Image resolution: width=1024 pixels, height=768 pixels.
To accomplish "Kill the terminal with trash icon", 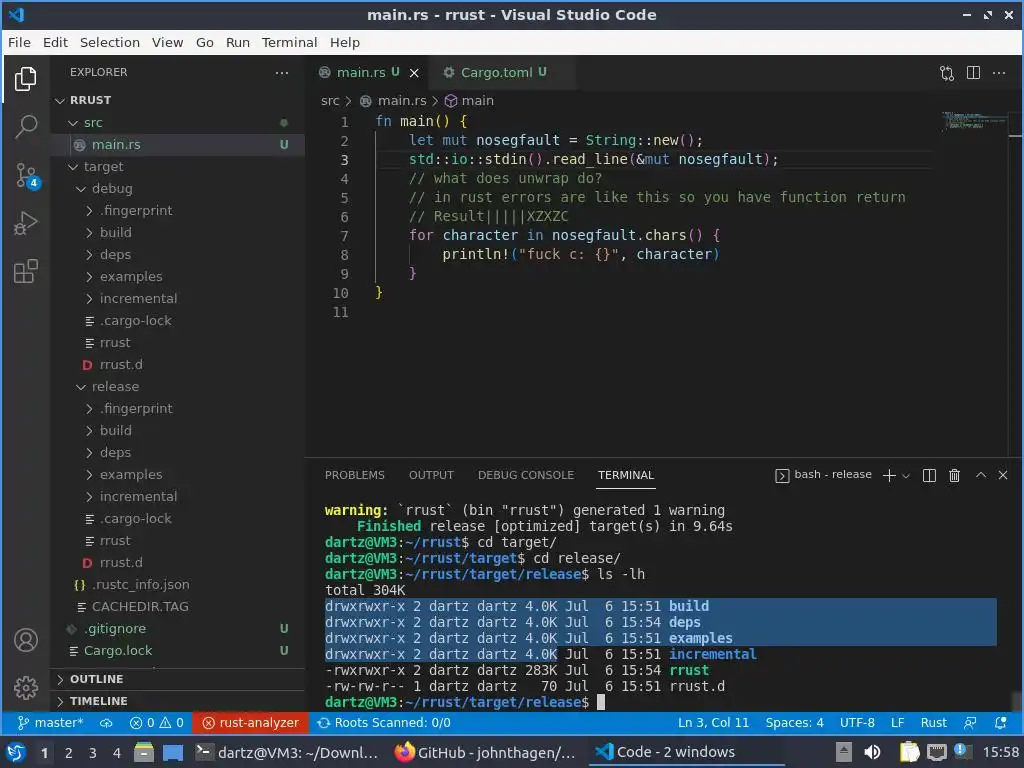I will click(954, 475).
